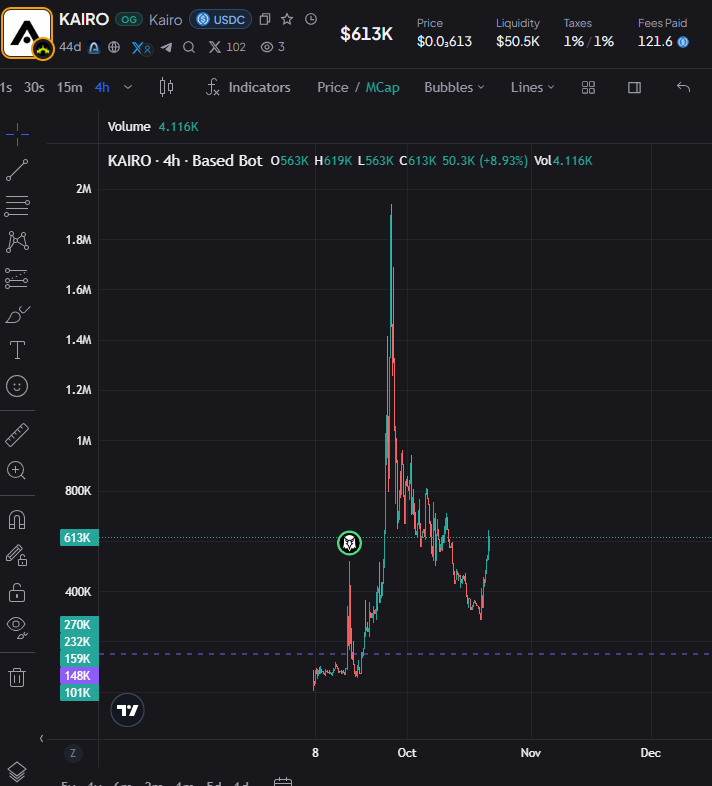Image resolution: width=712 pixels, height=786 pixels.
Task: Copy the KAIRO contract address
Action: (265, 20)
